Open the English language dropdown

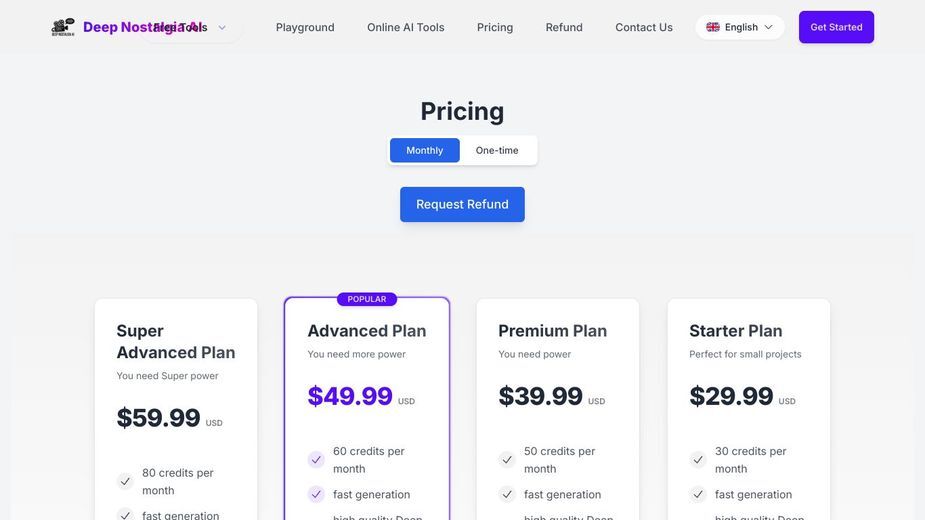click(x=740, y=27)
